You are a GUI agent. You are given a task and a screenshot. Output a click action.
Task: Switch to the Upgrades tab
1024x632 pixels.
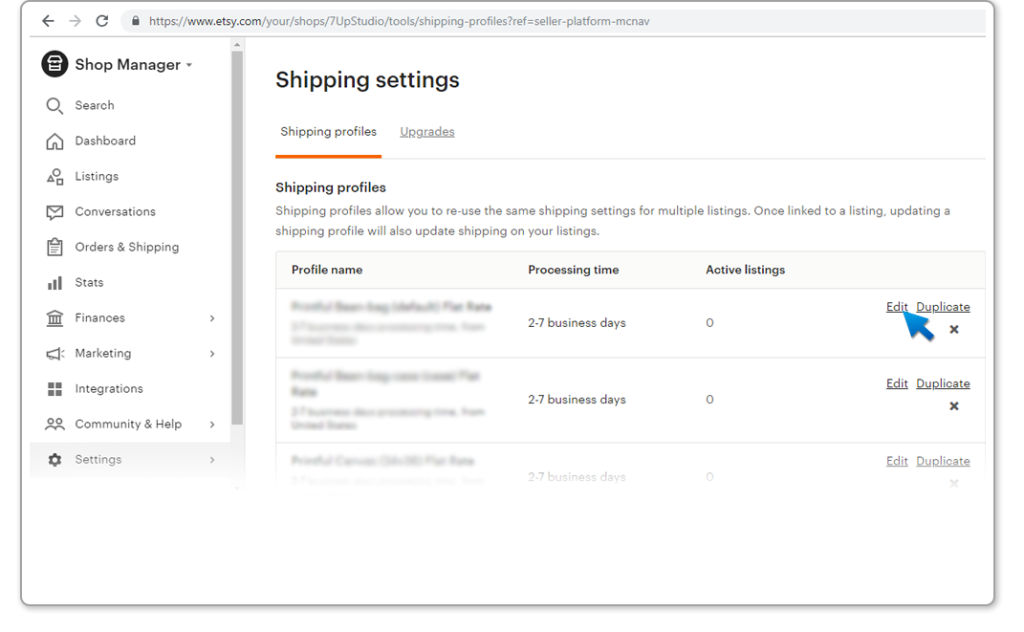(427, 132)
